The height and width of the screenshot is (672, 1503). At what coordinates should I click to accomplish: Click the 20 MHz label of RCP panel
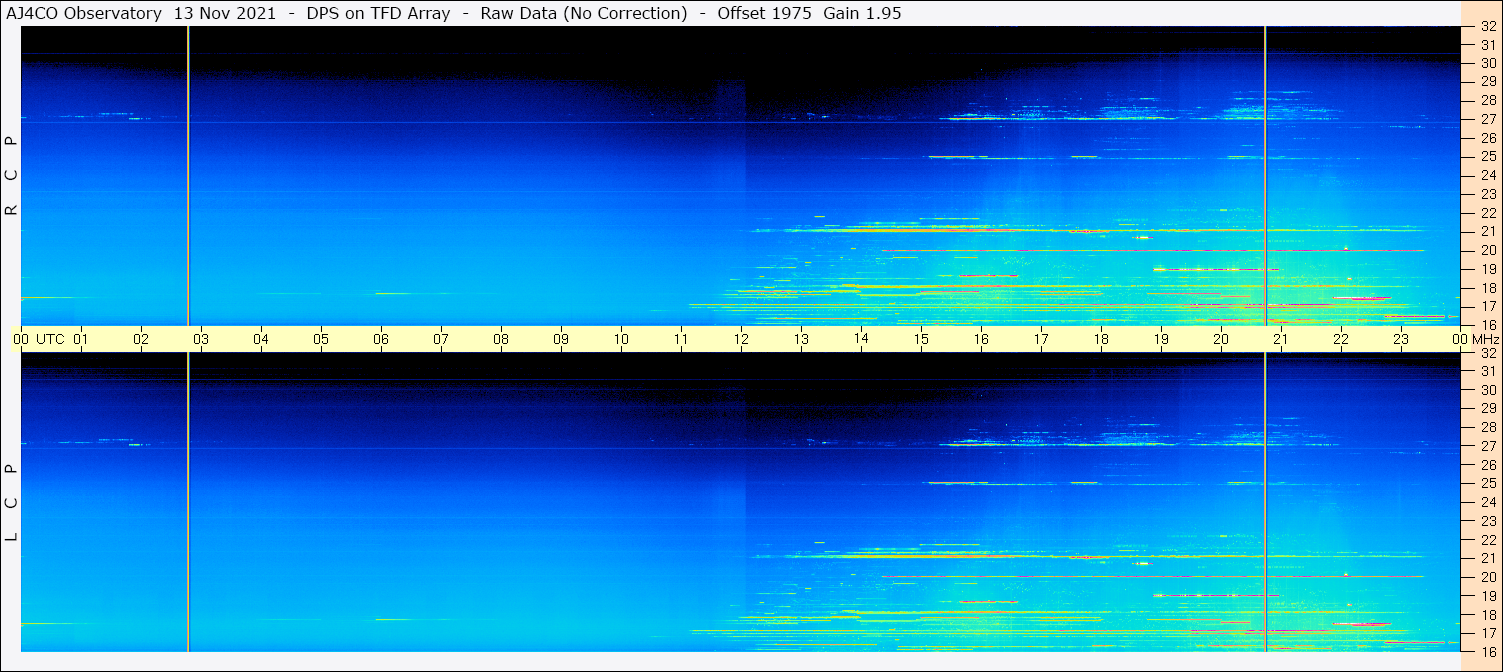pos(1487,250)
